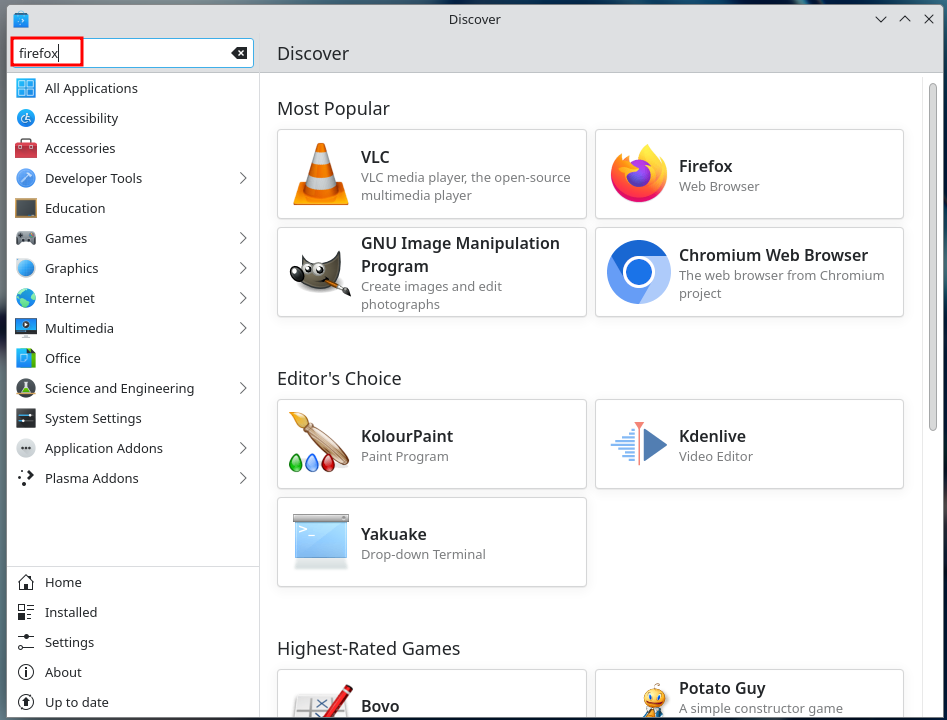
Task: Clear the search field text icon
Action: click(x=239, y=53)
